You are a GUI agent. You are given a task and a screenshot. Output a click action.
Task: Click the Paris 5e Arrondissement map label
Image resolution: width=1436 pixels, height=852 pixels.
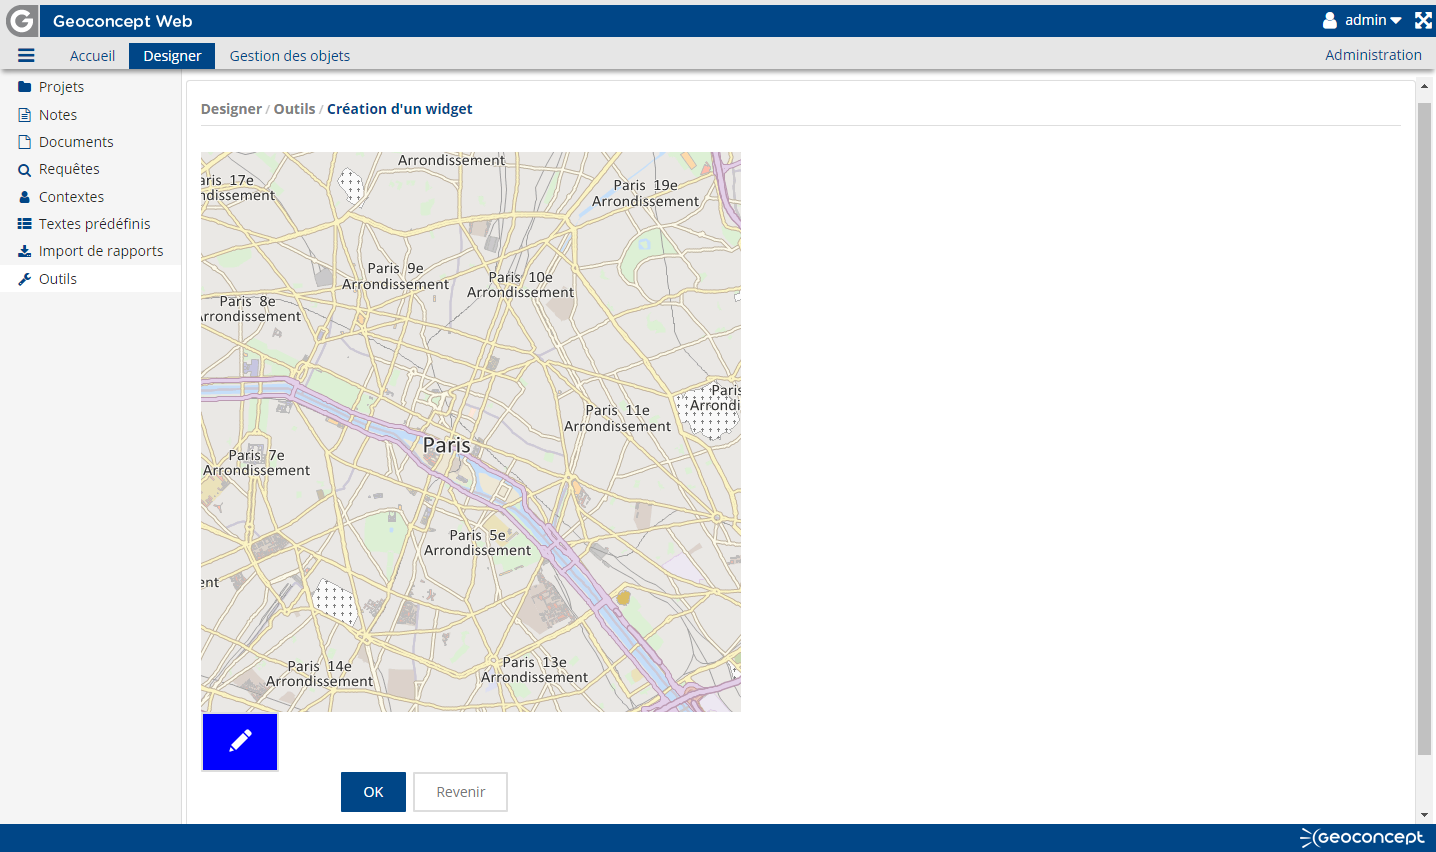point(478,543)
